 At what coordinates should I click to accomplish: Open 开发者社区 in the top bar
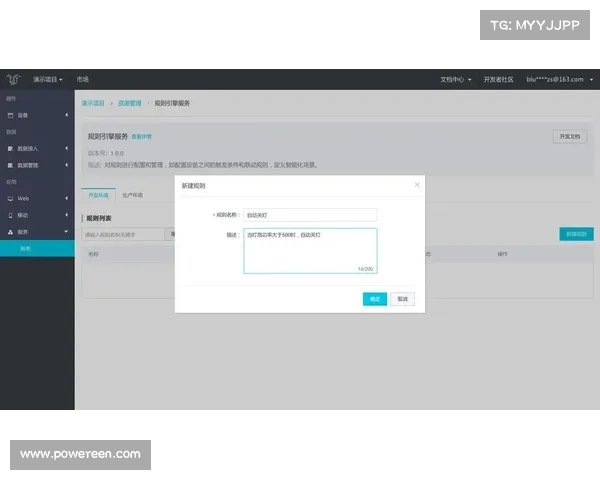(x=497, y=79)
